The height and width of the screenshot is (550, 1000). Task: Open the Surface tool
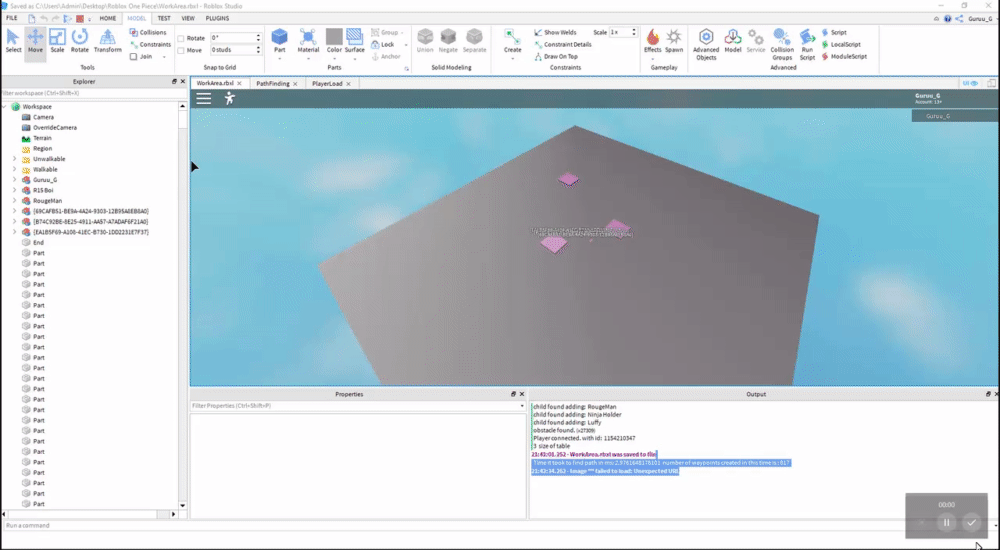point(355,41)
